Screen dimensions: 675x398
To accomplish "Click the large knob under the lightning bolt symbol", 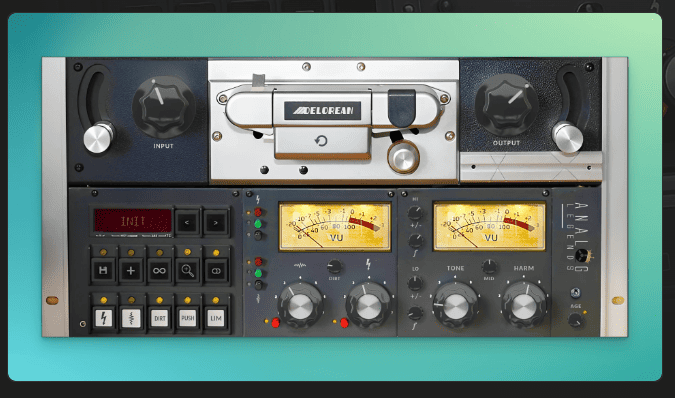I will 368,305.
